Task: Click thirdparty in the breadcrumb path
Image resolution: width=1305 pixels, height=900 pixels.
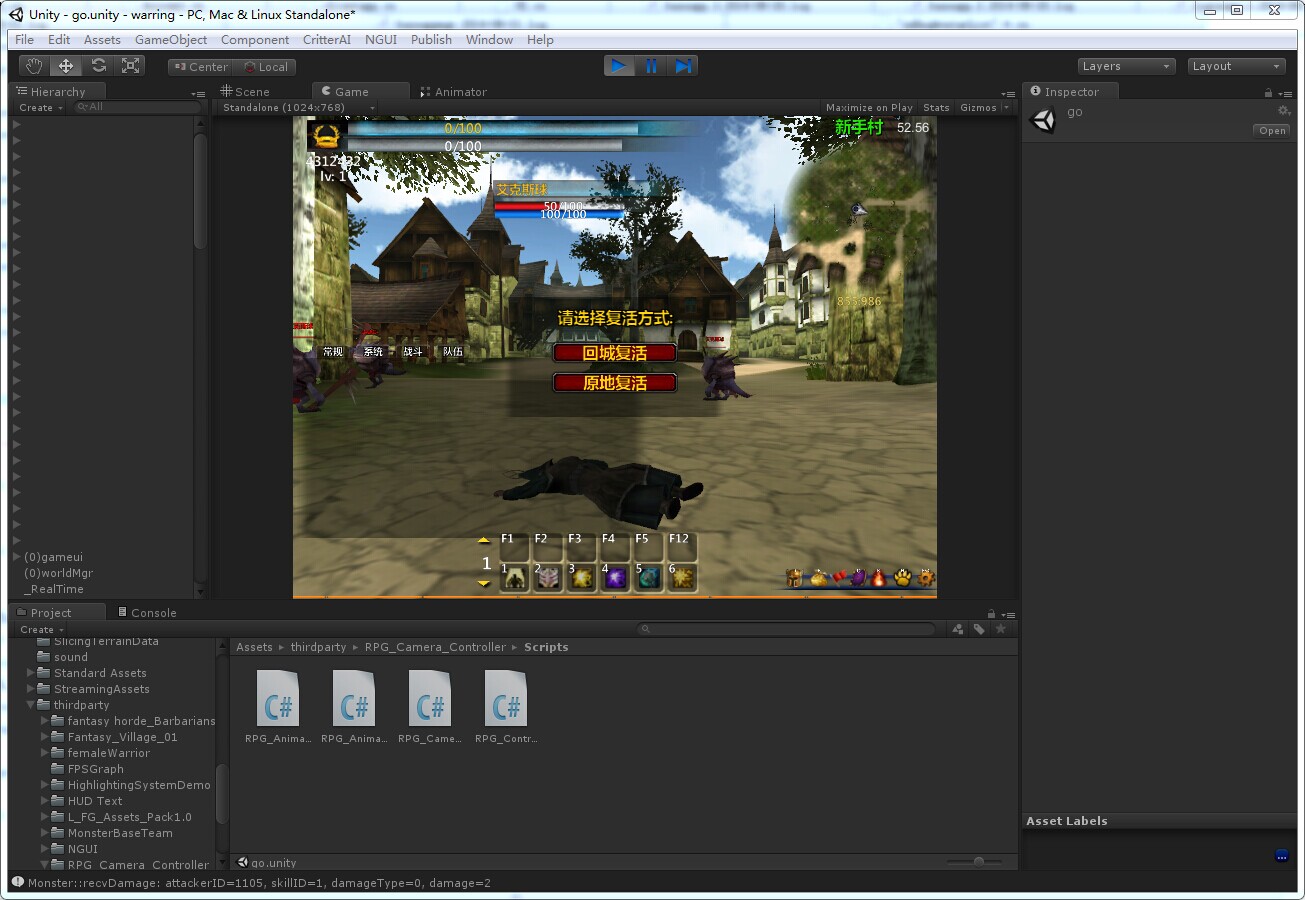Action: (x=318, y=647)
